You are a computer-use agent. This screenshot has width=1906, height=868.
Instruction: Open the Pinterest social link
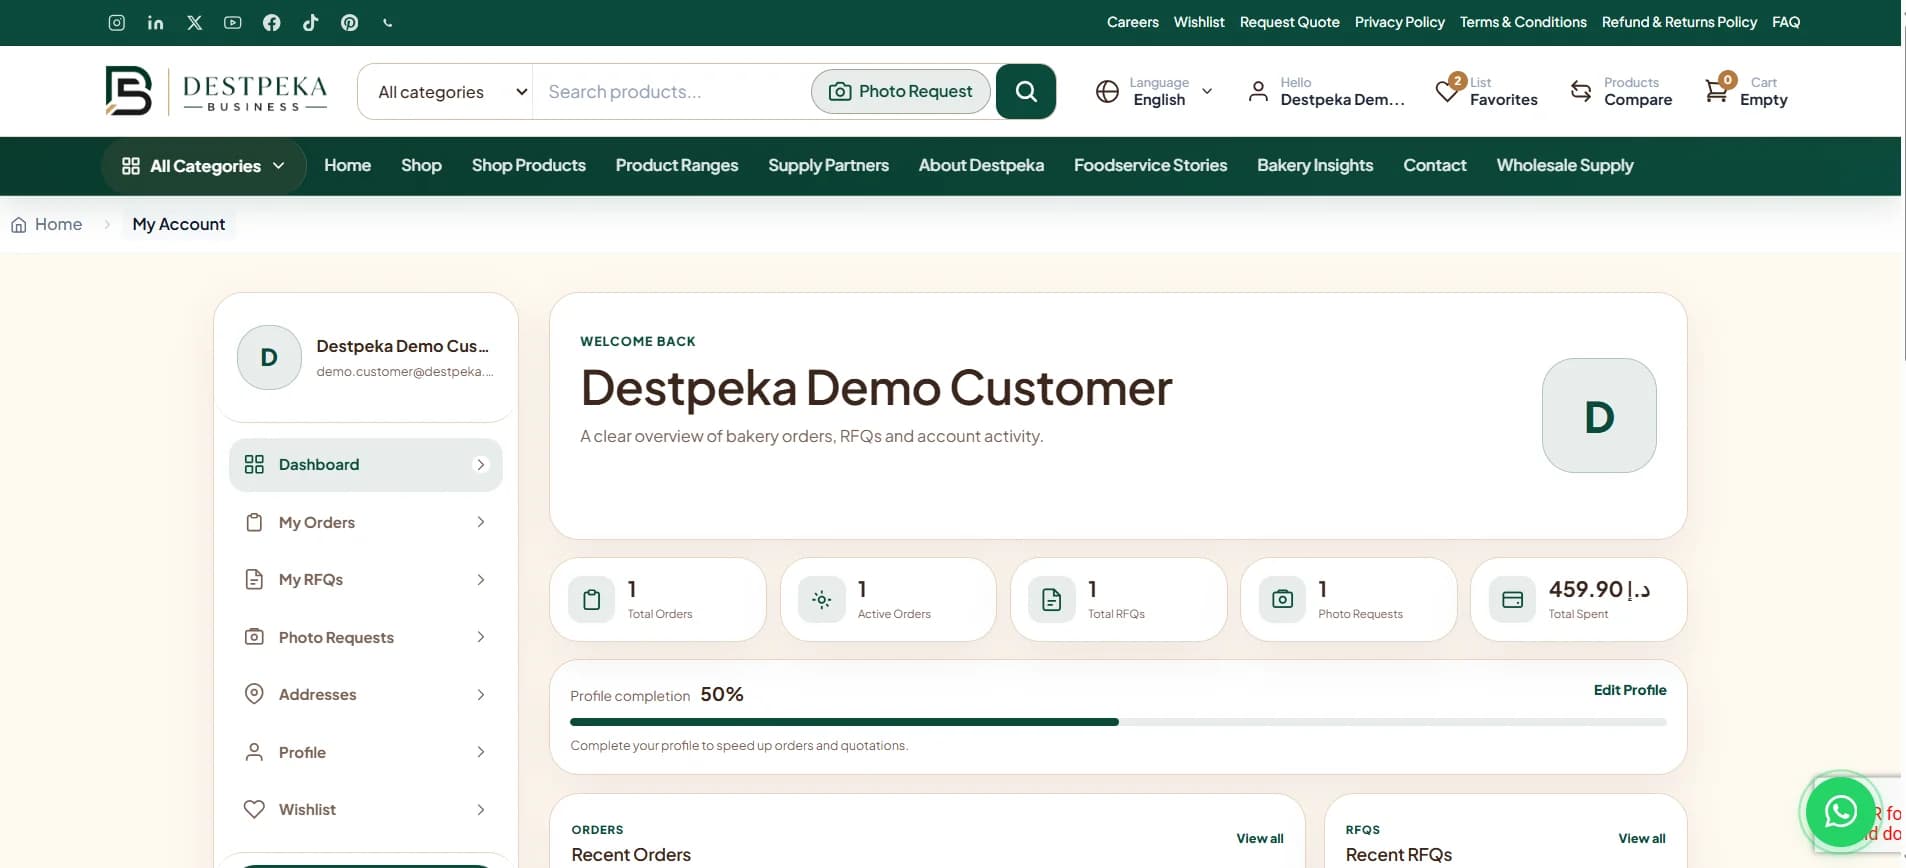point(349,22)
